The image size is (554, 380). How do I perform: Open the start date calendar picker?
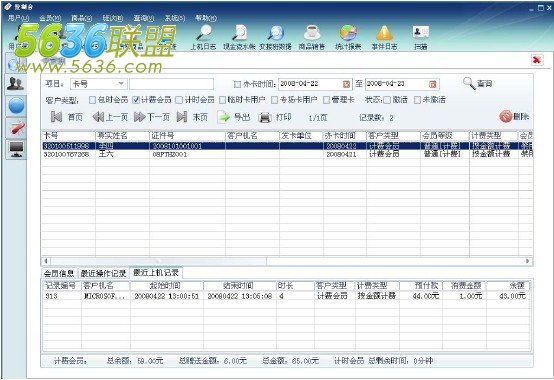coord(346,84)
